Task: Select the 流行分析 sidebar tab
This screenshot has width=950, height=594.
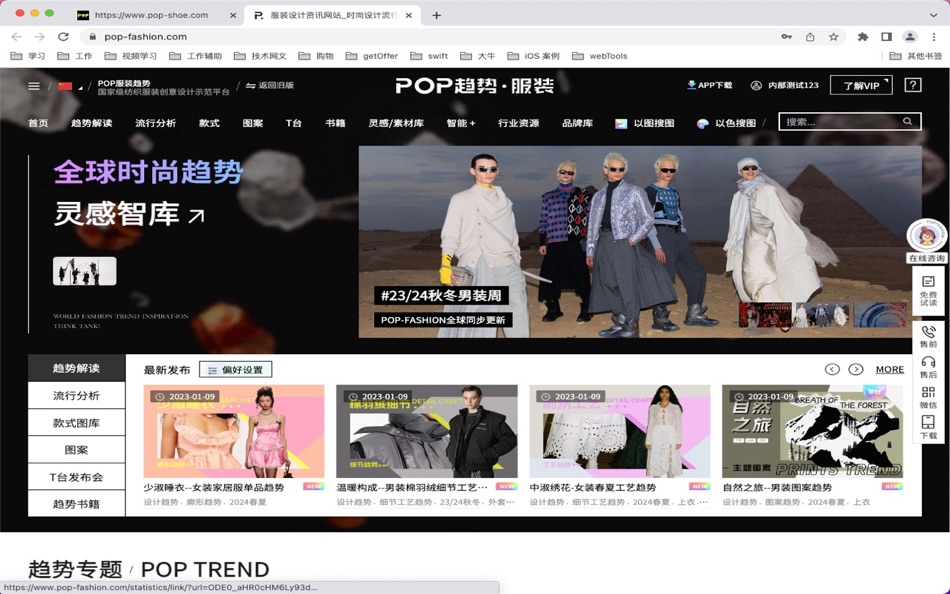Action: tap(76, 395)
